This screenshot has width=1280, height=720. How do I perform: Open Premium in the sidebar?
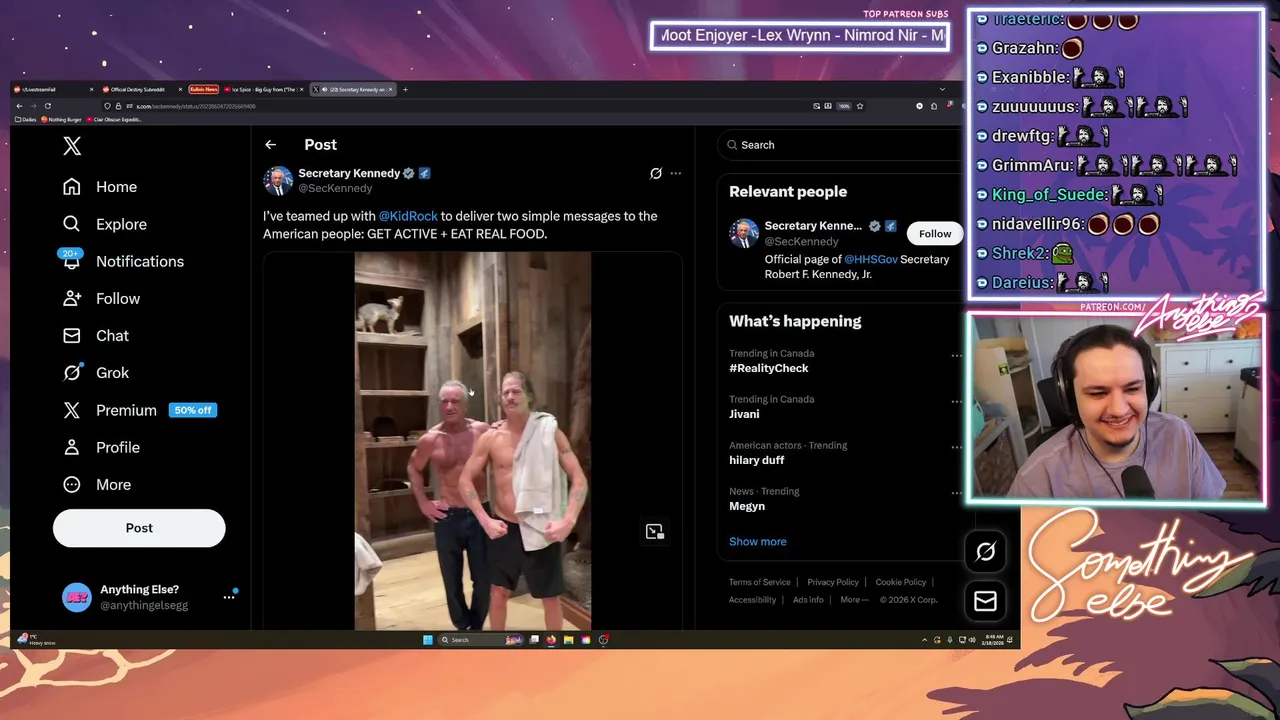139,410
